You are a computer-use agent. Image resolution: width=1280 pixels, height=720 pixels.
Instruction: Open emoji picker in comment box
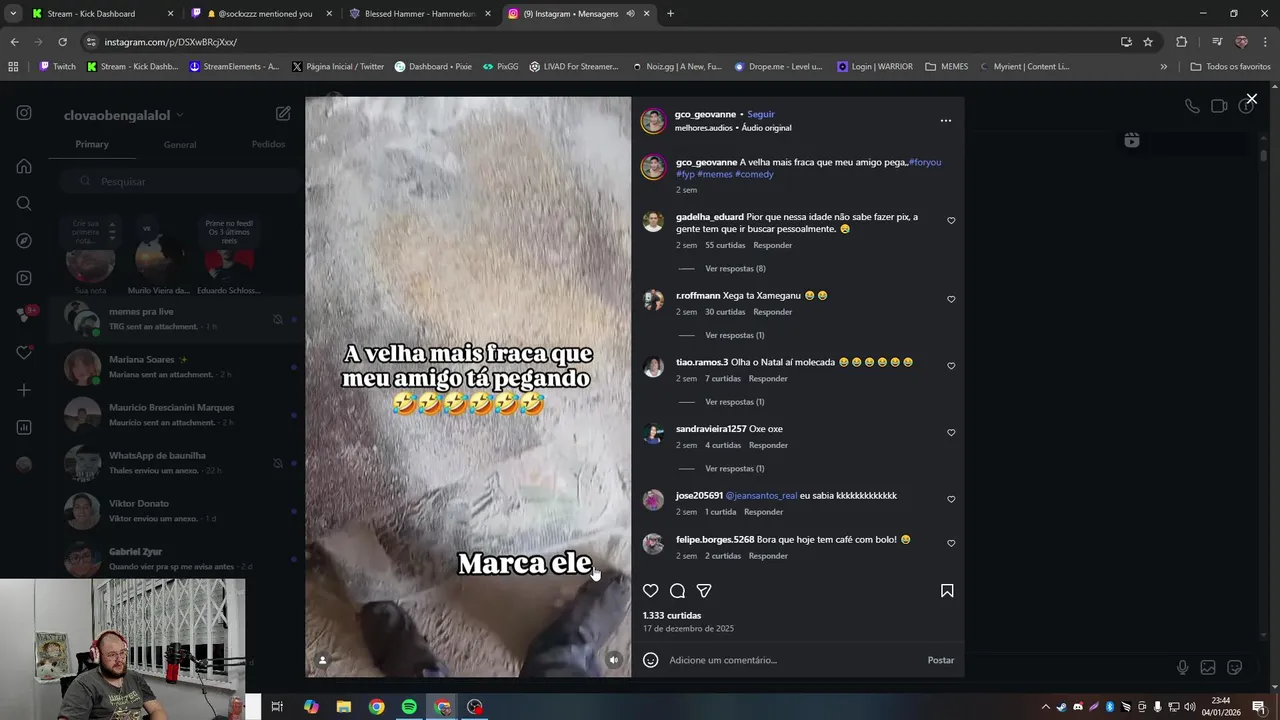(650, 660)
